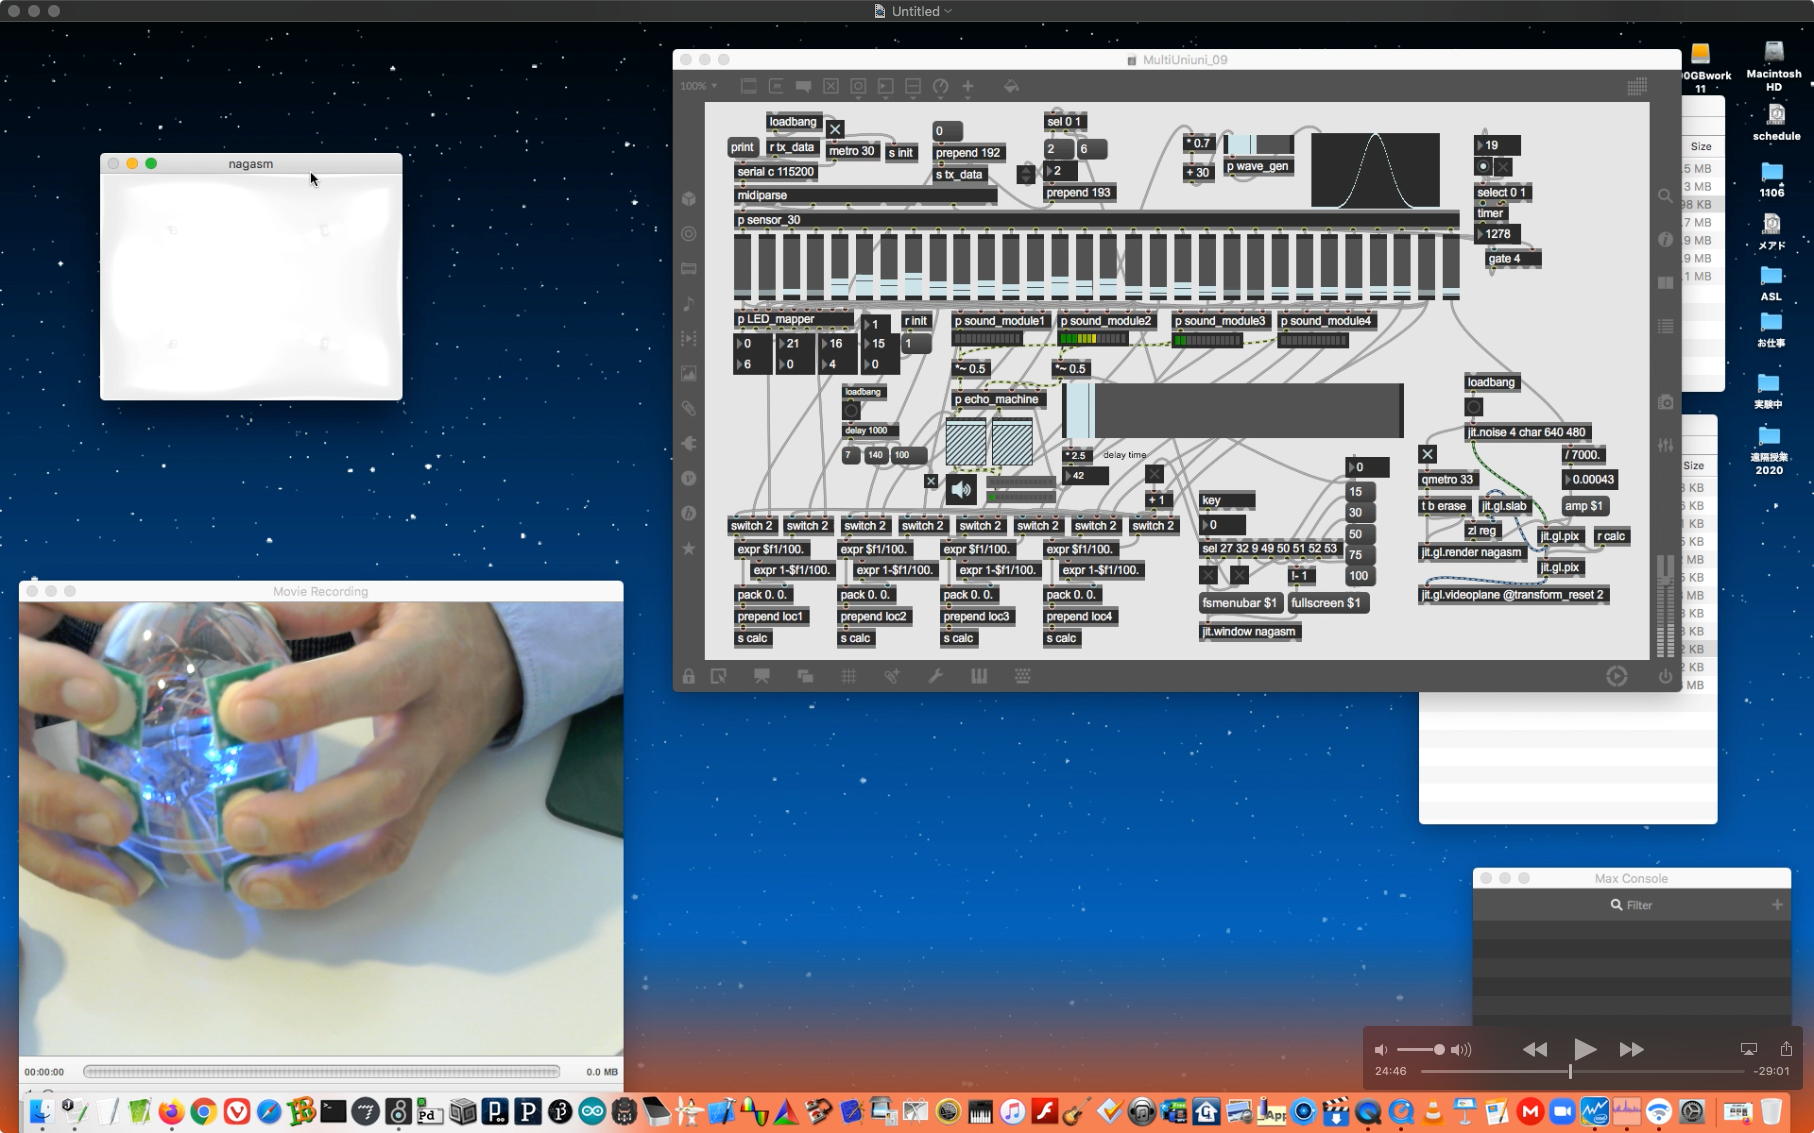
Task: Click the speaker audio on/off icon
Action: click(x=961, y=489)
